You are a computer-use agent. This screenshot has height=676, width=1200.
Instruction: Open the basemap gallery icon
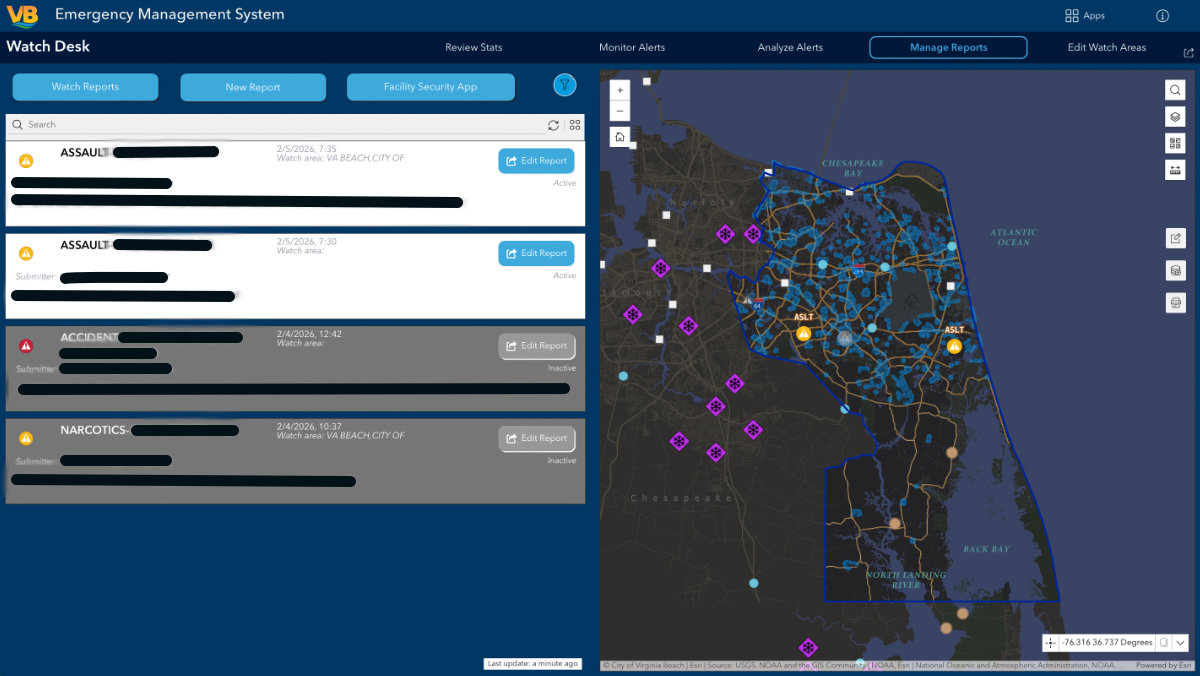click(x=1175, y=143)
